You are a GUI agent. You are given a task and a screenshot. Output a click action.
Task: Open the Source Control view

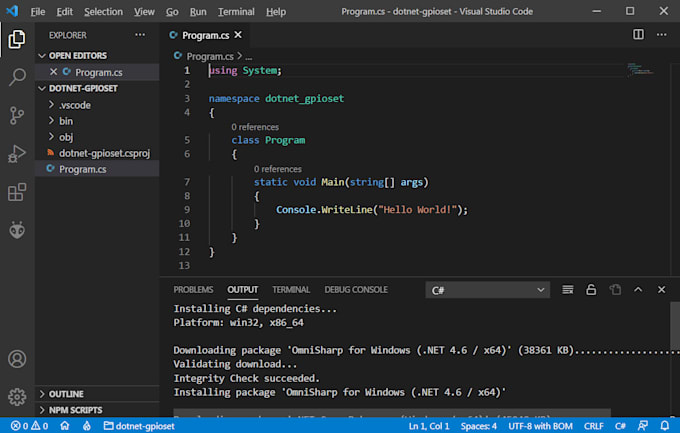tap(17, 115)
